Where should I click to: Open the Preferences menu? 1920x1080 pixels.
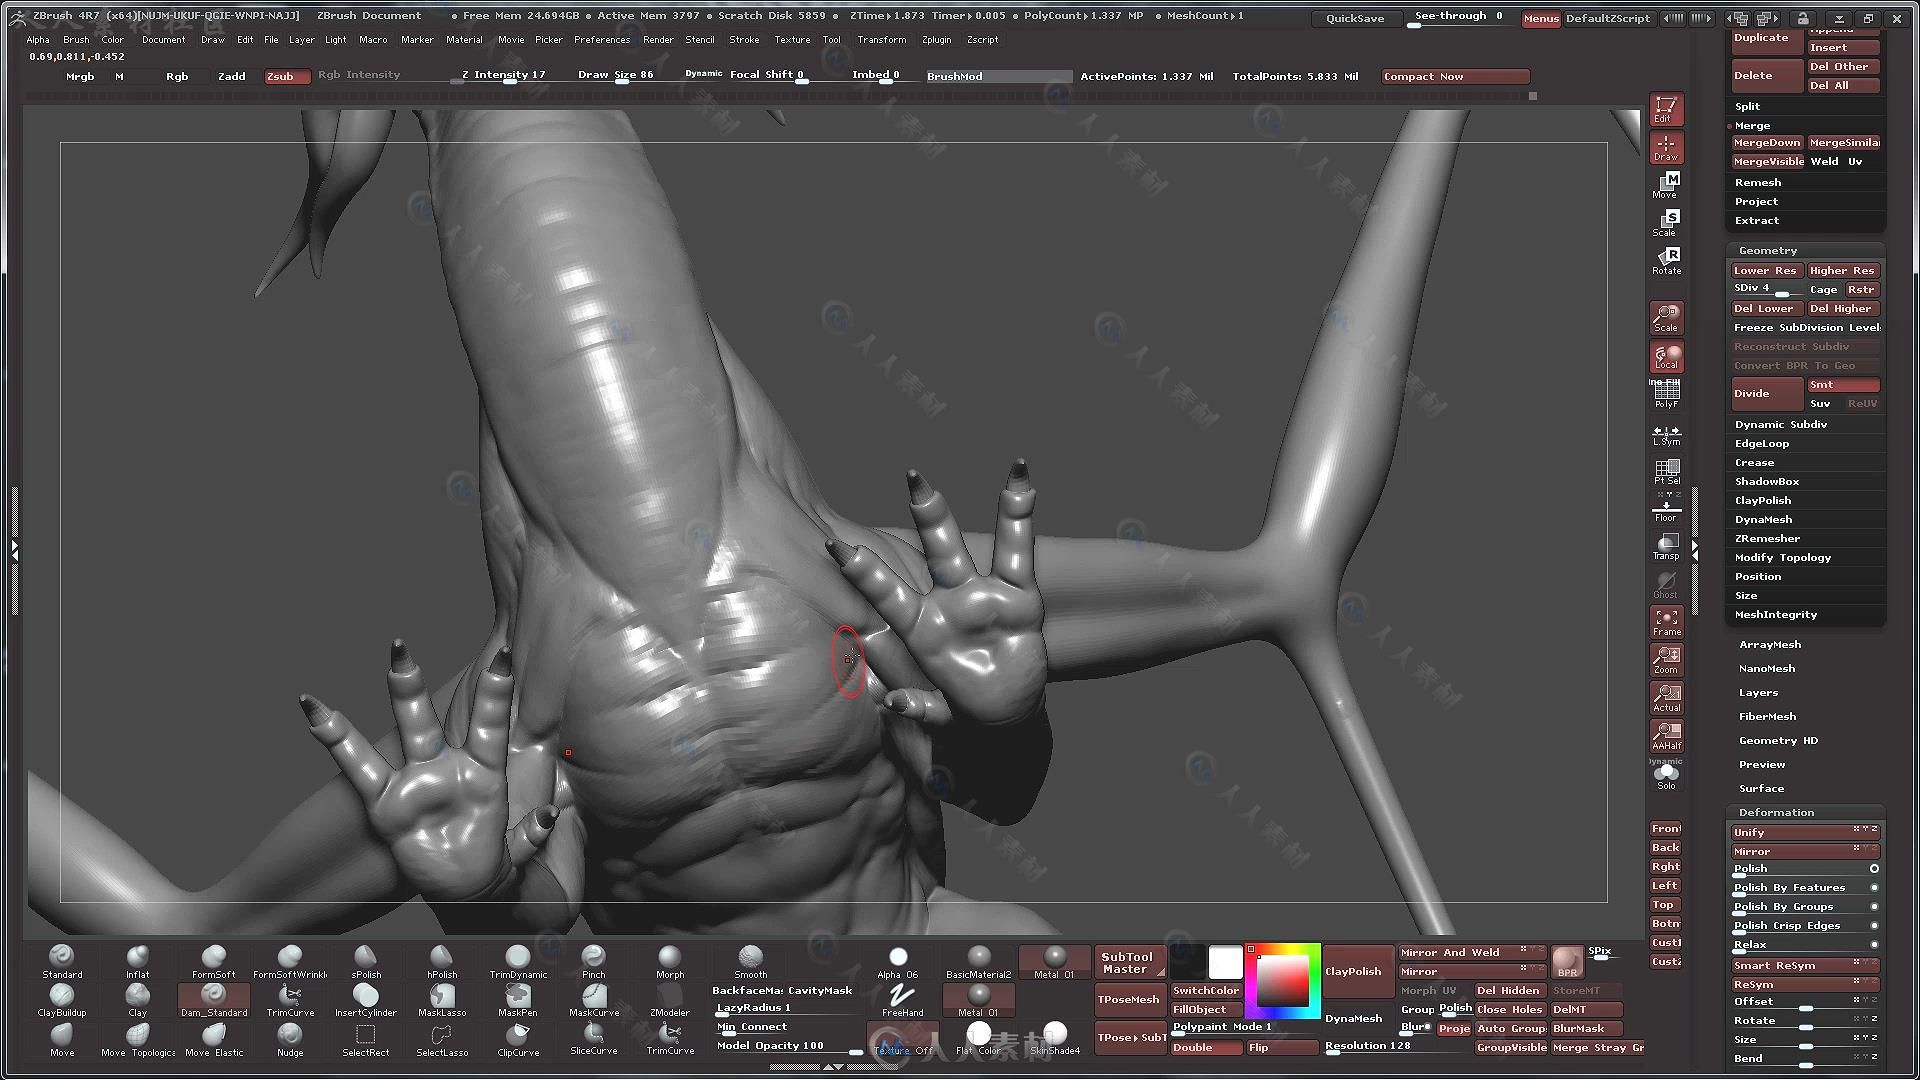pos(602,40)
